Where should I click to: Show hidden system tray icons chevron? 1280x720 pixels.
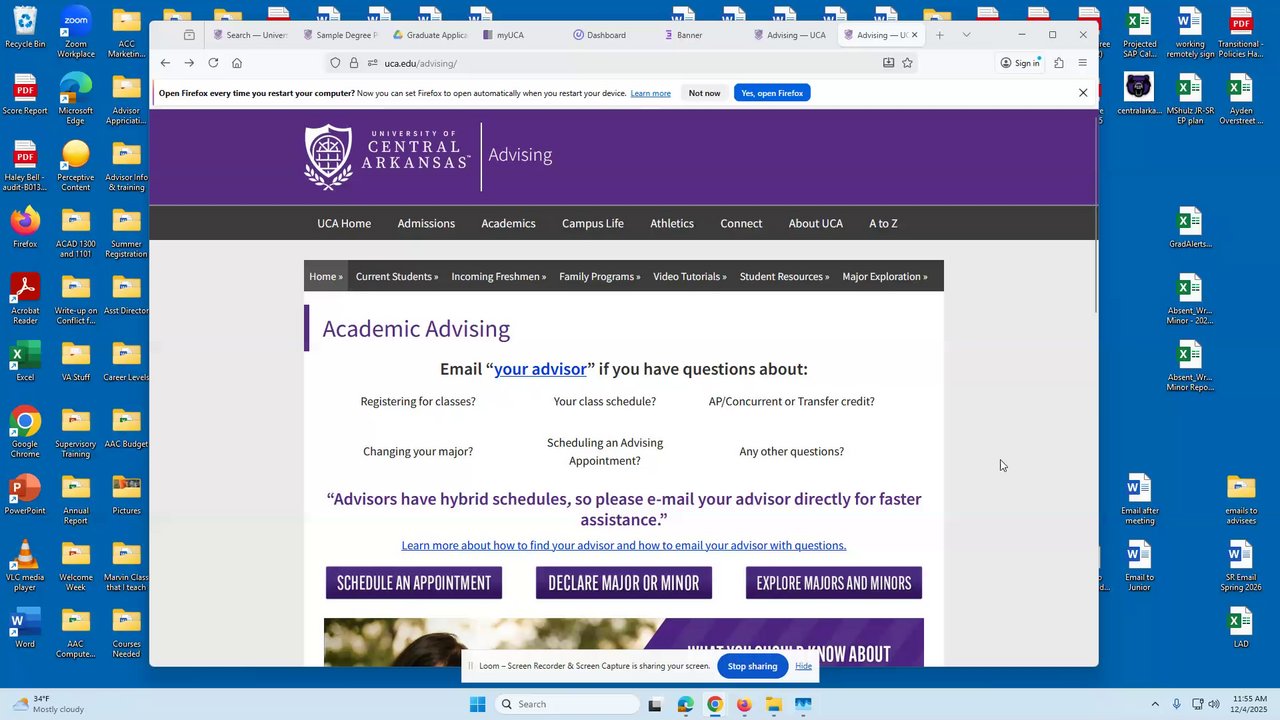pos(1155,704)
